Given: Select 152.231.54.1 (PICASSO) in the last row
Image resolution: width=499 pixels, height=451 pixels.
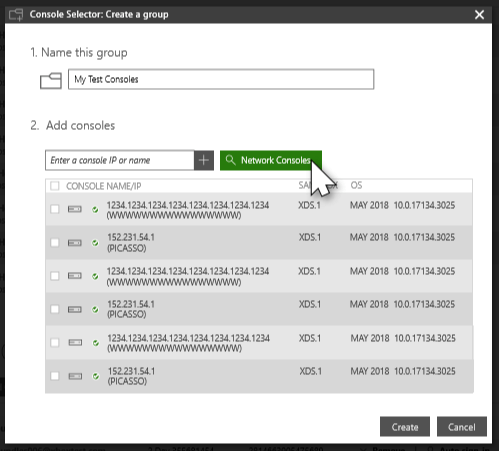Looking at the screenshot, I should tap(131, 376).
